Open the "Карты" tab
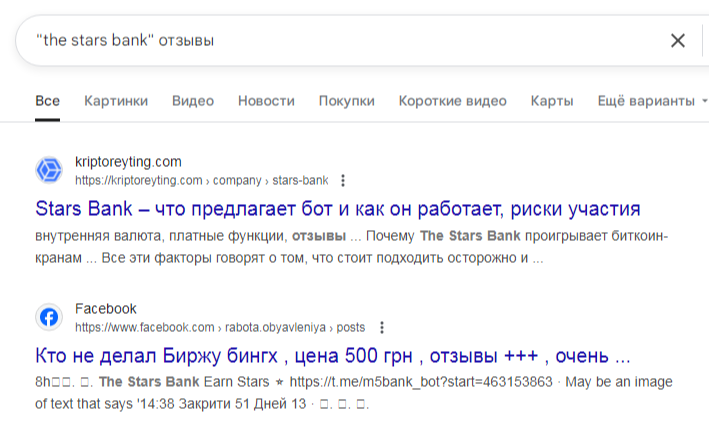The height and width of the screenshot is (446, 709). click(552, 101)
